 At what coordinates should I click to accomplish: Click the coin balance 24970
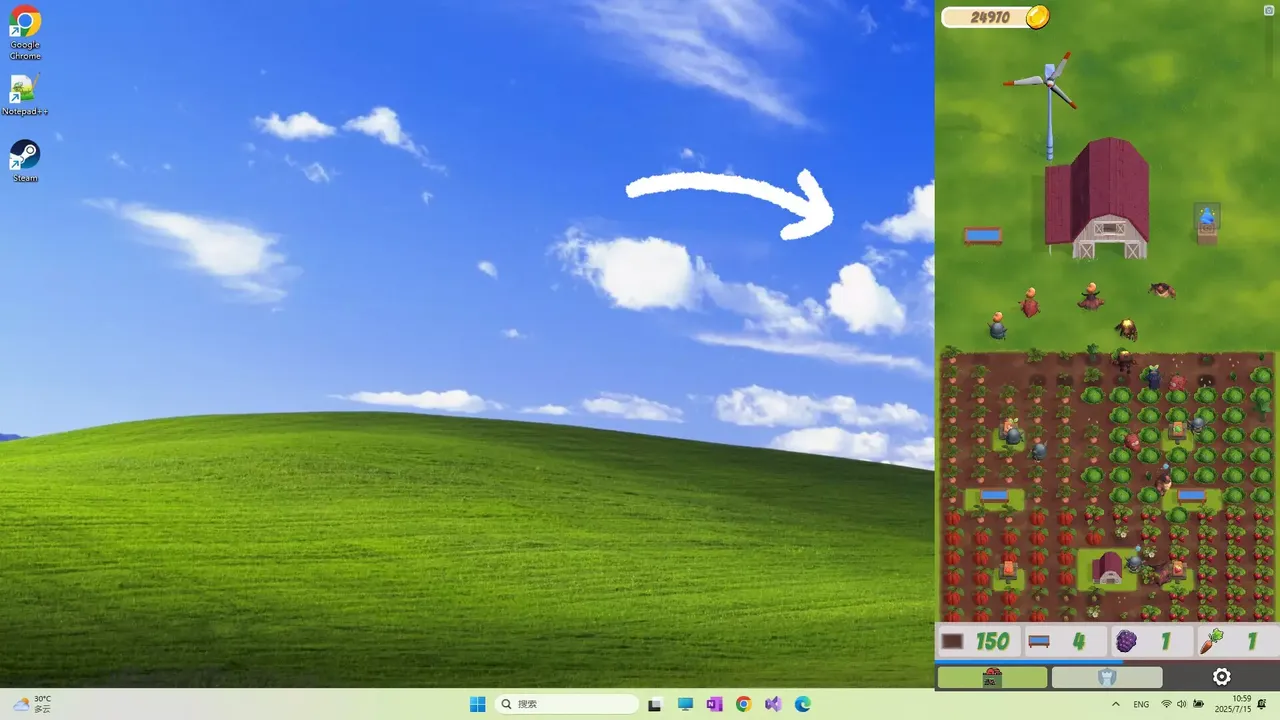click(990, 17)
